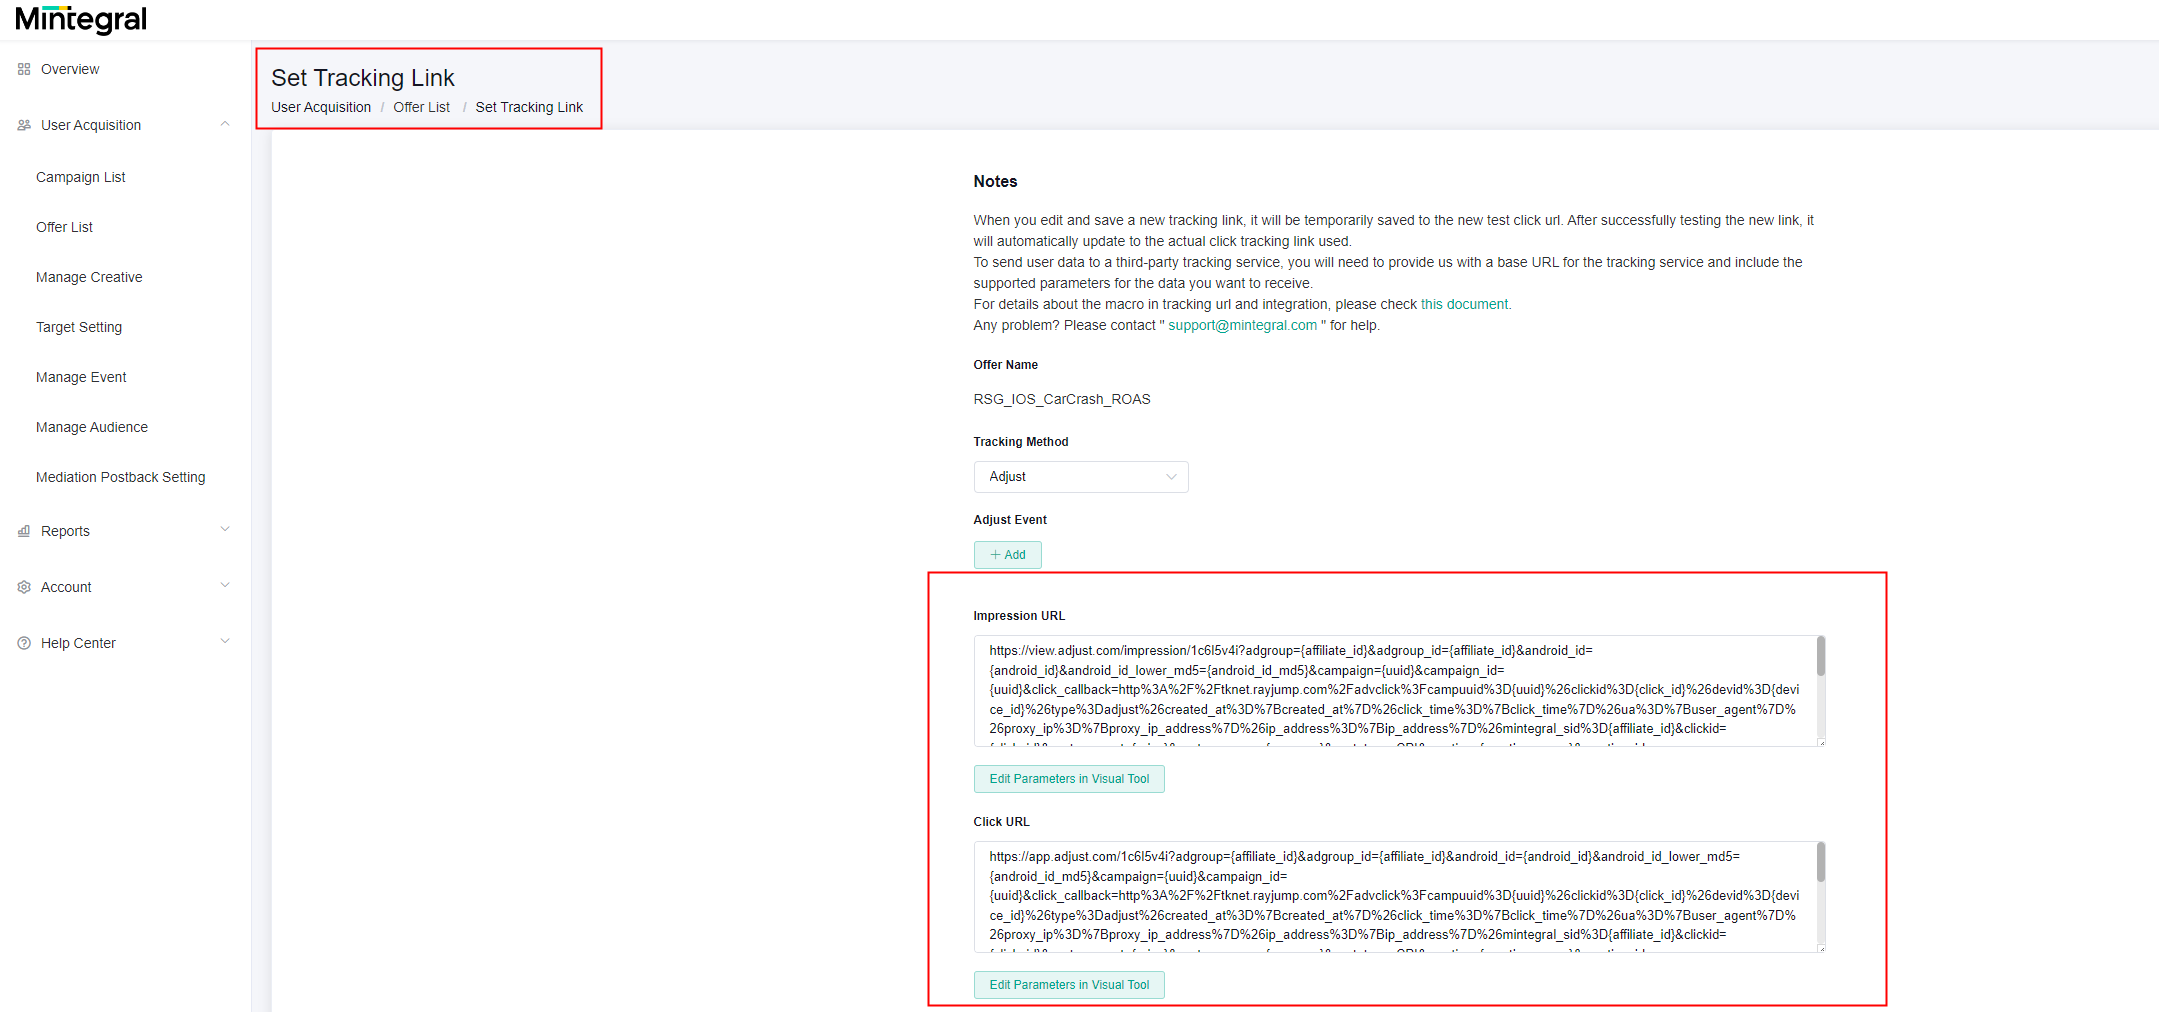Select the Overview icon in sidebar
2159x1012 pixels.
(23, 68)
